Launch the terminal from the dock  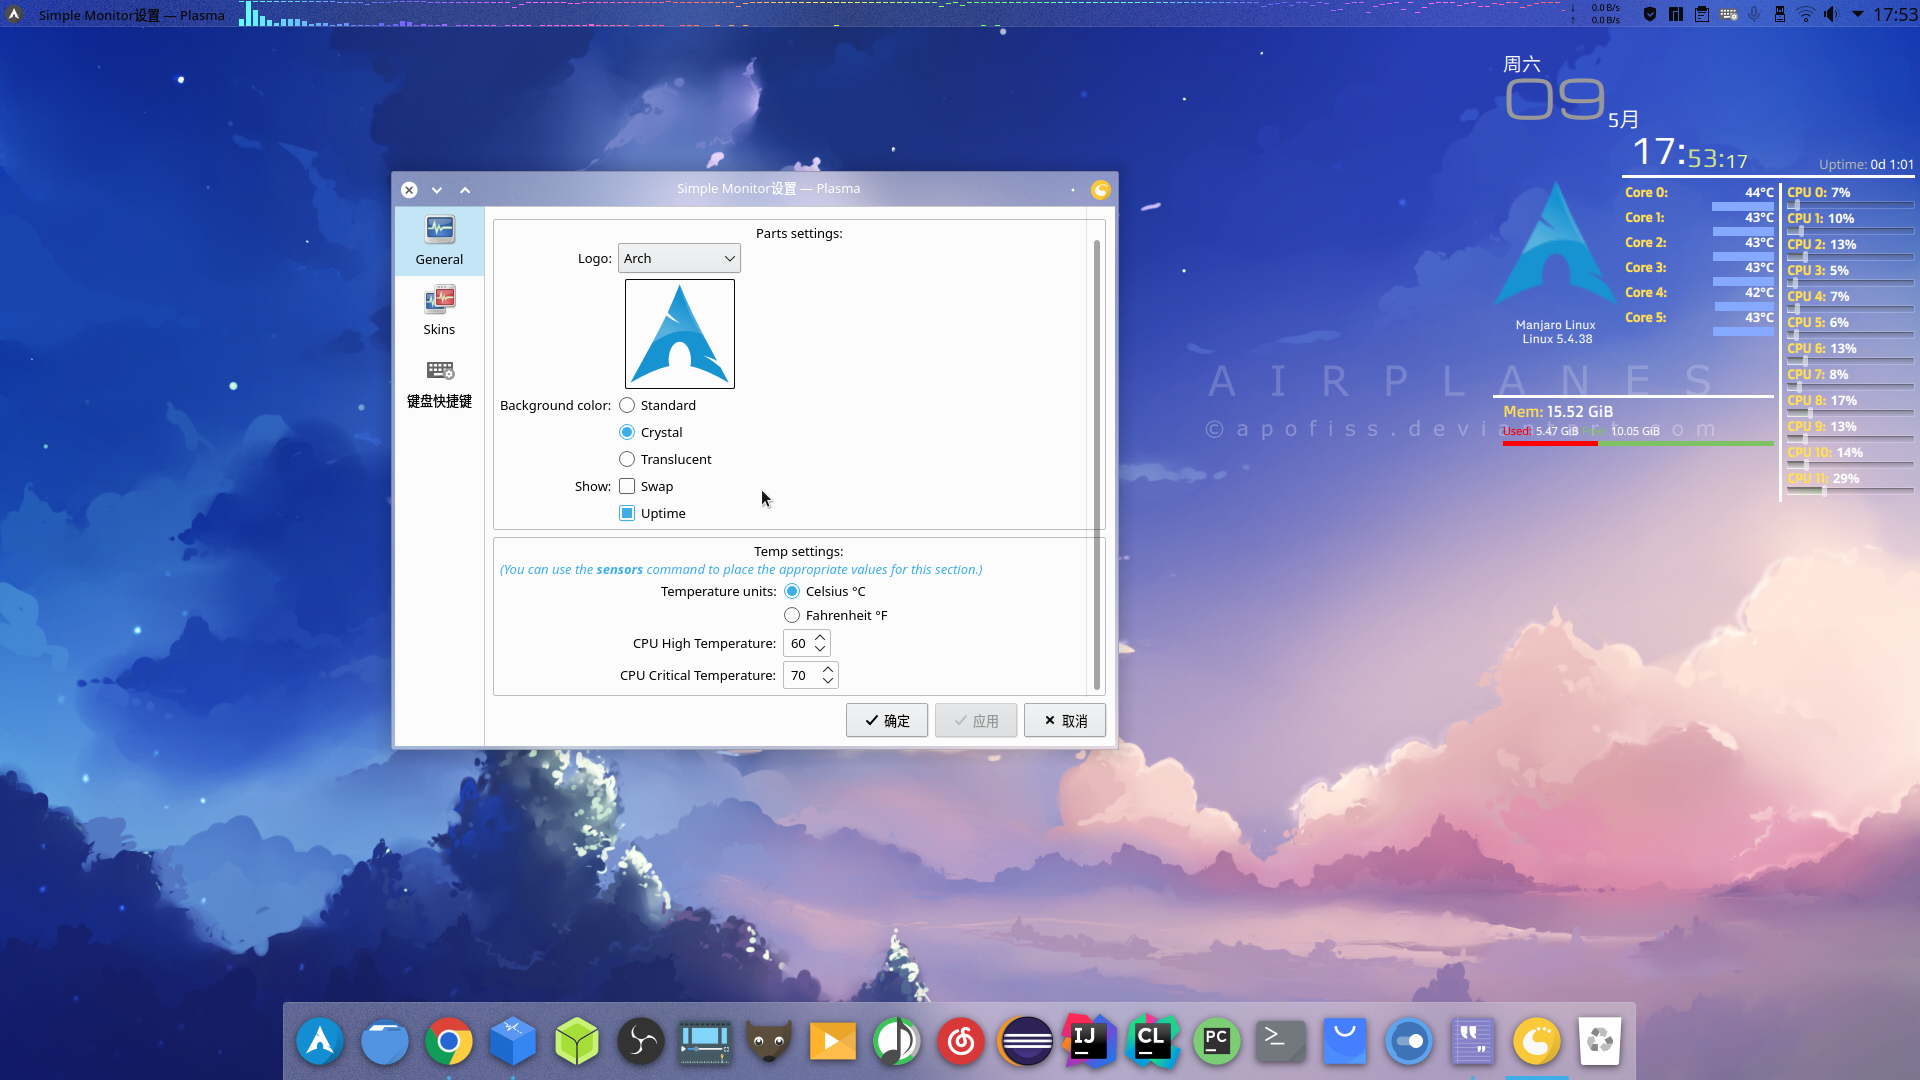(1280, 1040)
